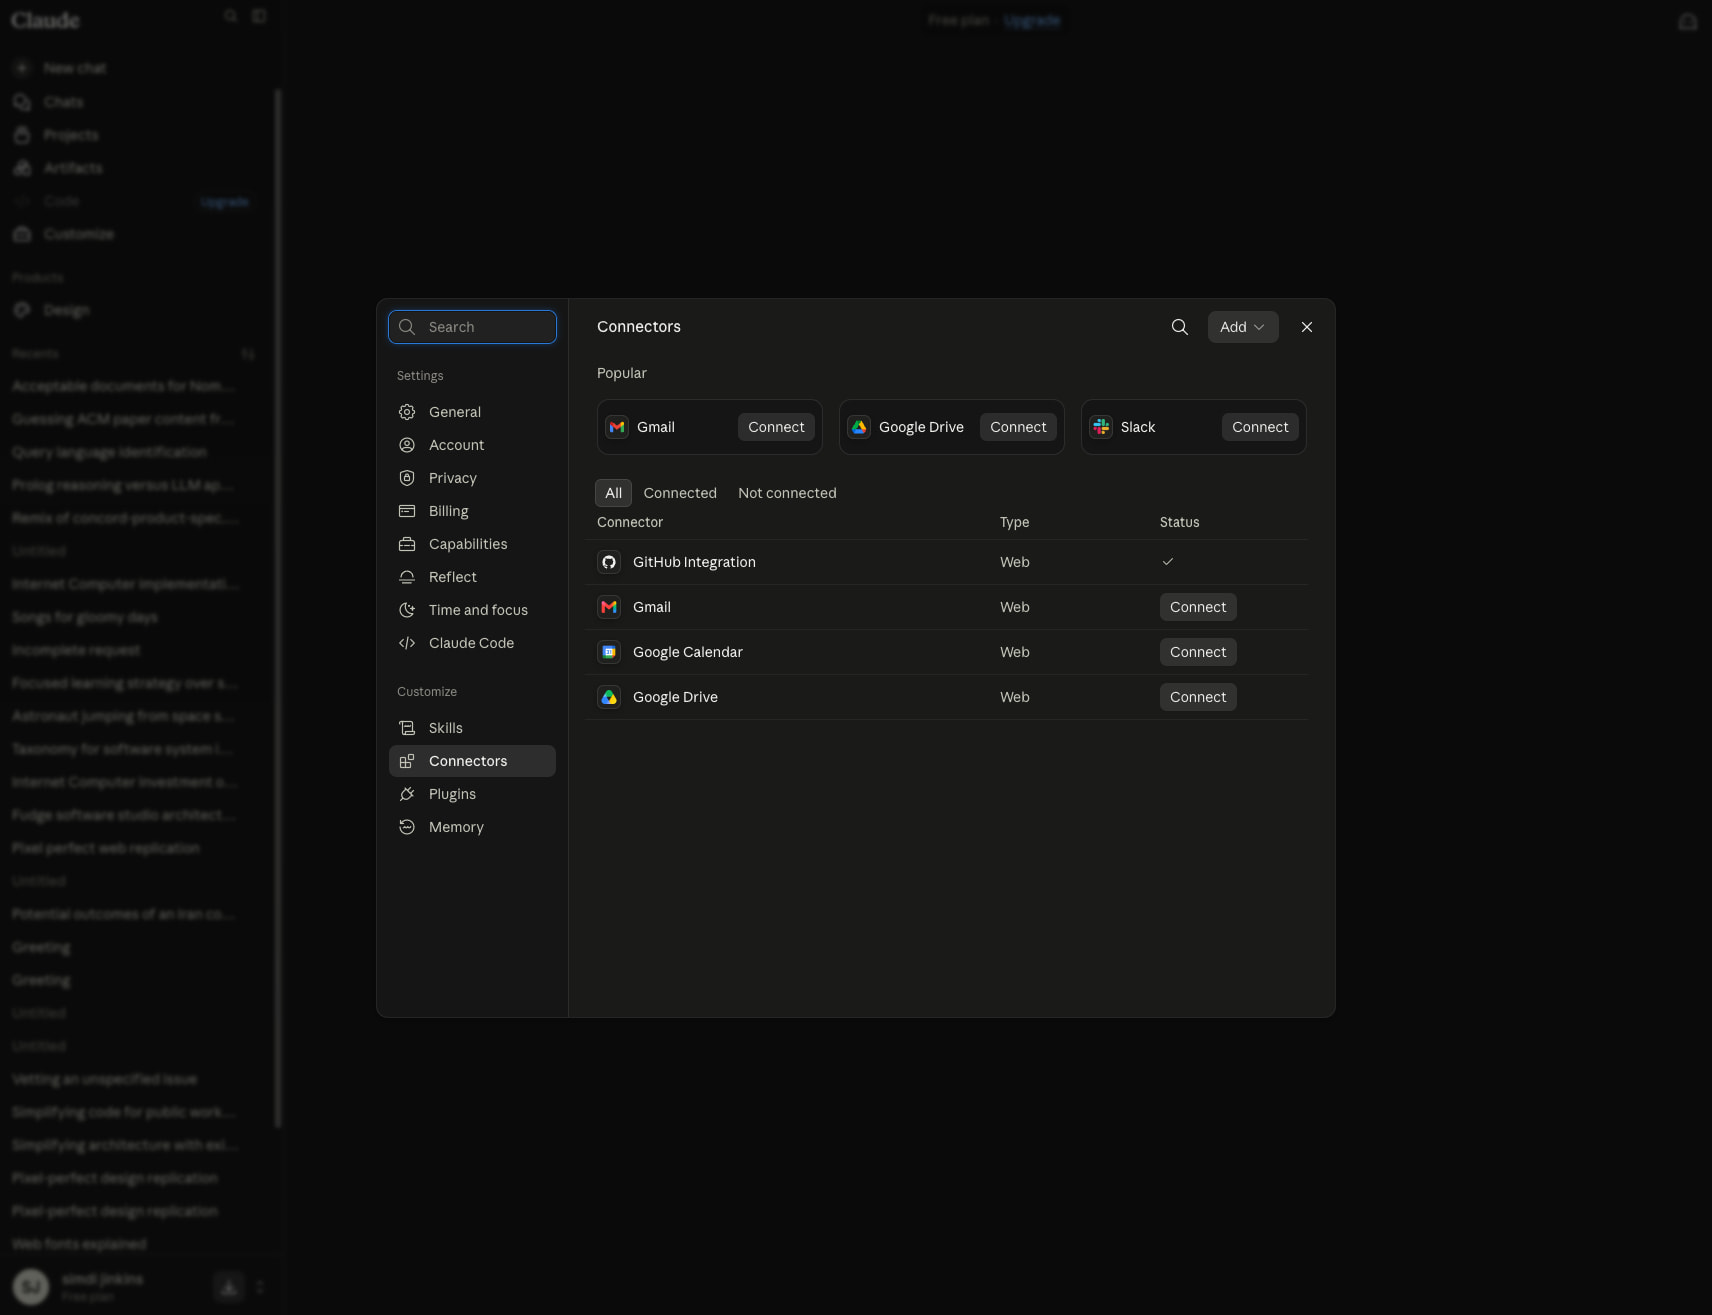The image size is (1712, 1315).
Task: Click the Google Calendar row name
Action: 688,652
